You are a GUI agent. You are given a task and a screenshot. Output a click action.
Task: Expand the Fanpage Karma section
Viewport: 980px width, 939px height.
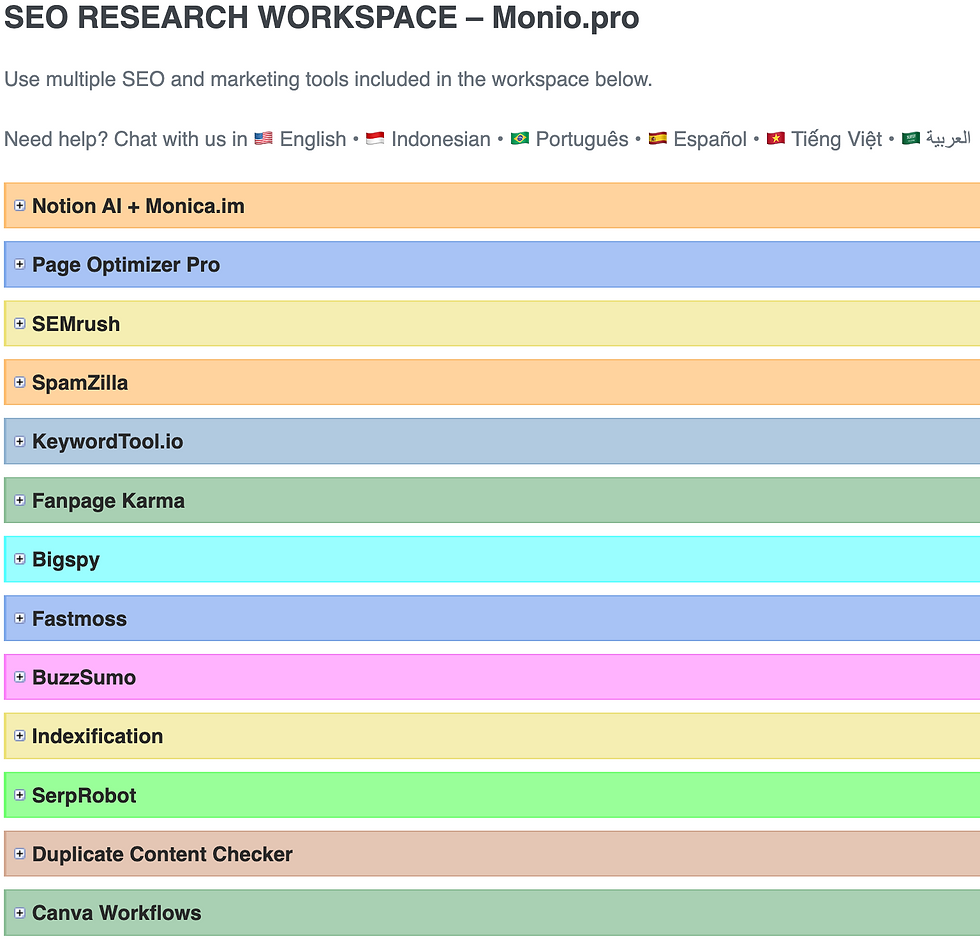pos(492,500)
